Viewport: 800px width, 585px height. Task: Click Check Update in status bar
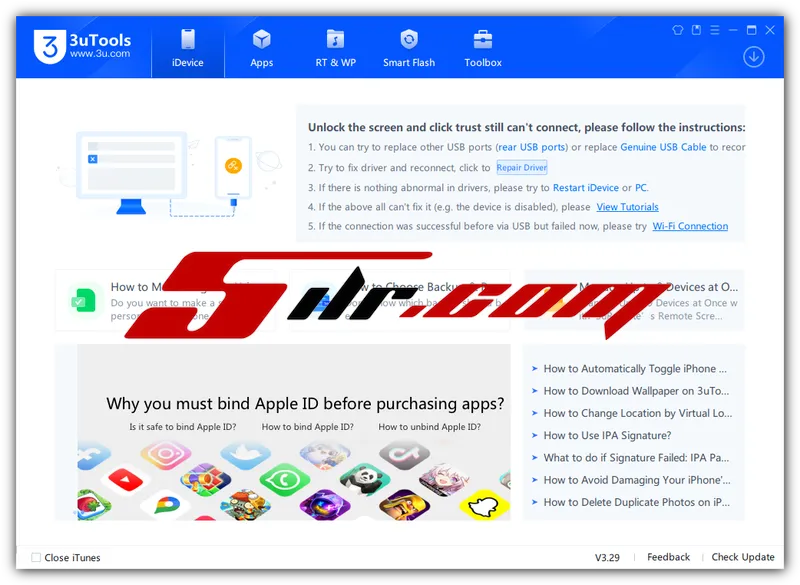tap(743, 557)
